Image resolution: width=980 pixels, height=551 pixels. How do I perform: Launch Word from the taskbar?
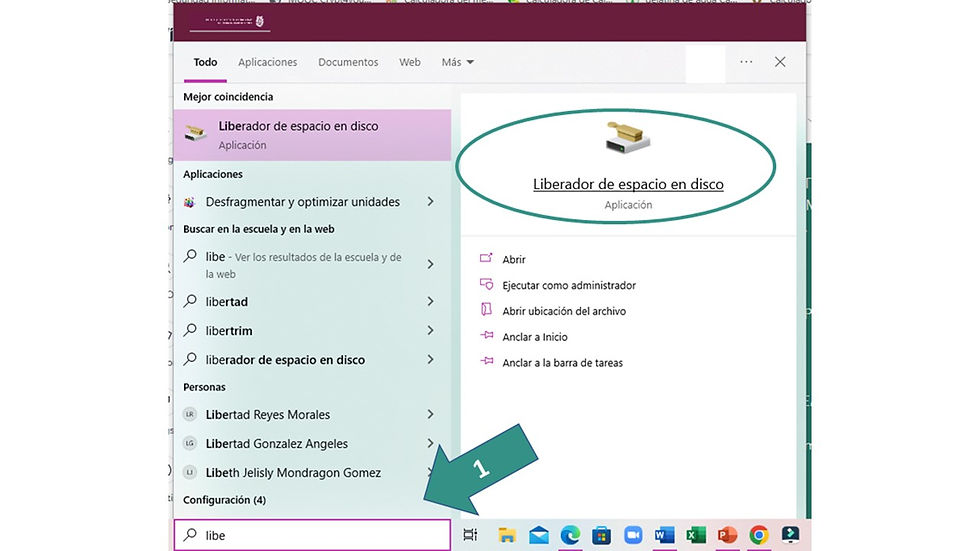click(x=664, y=535)
